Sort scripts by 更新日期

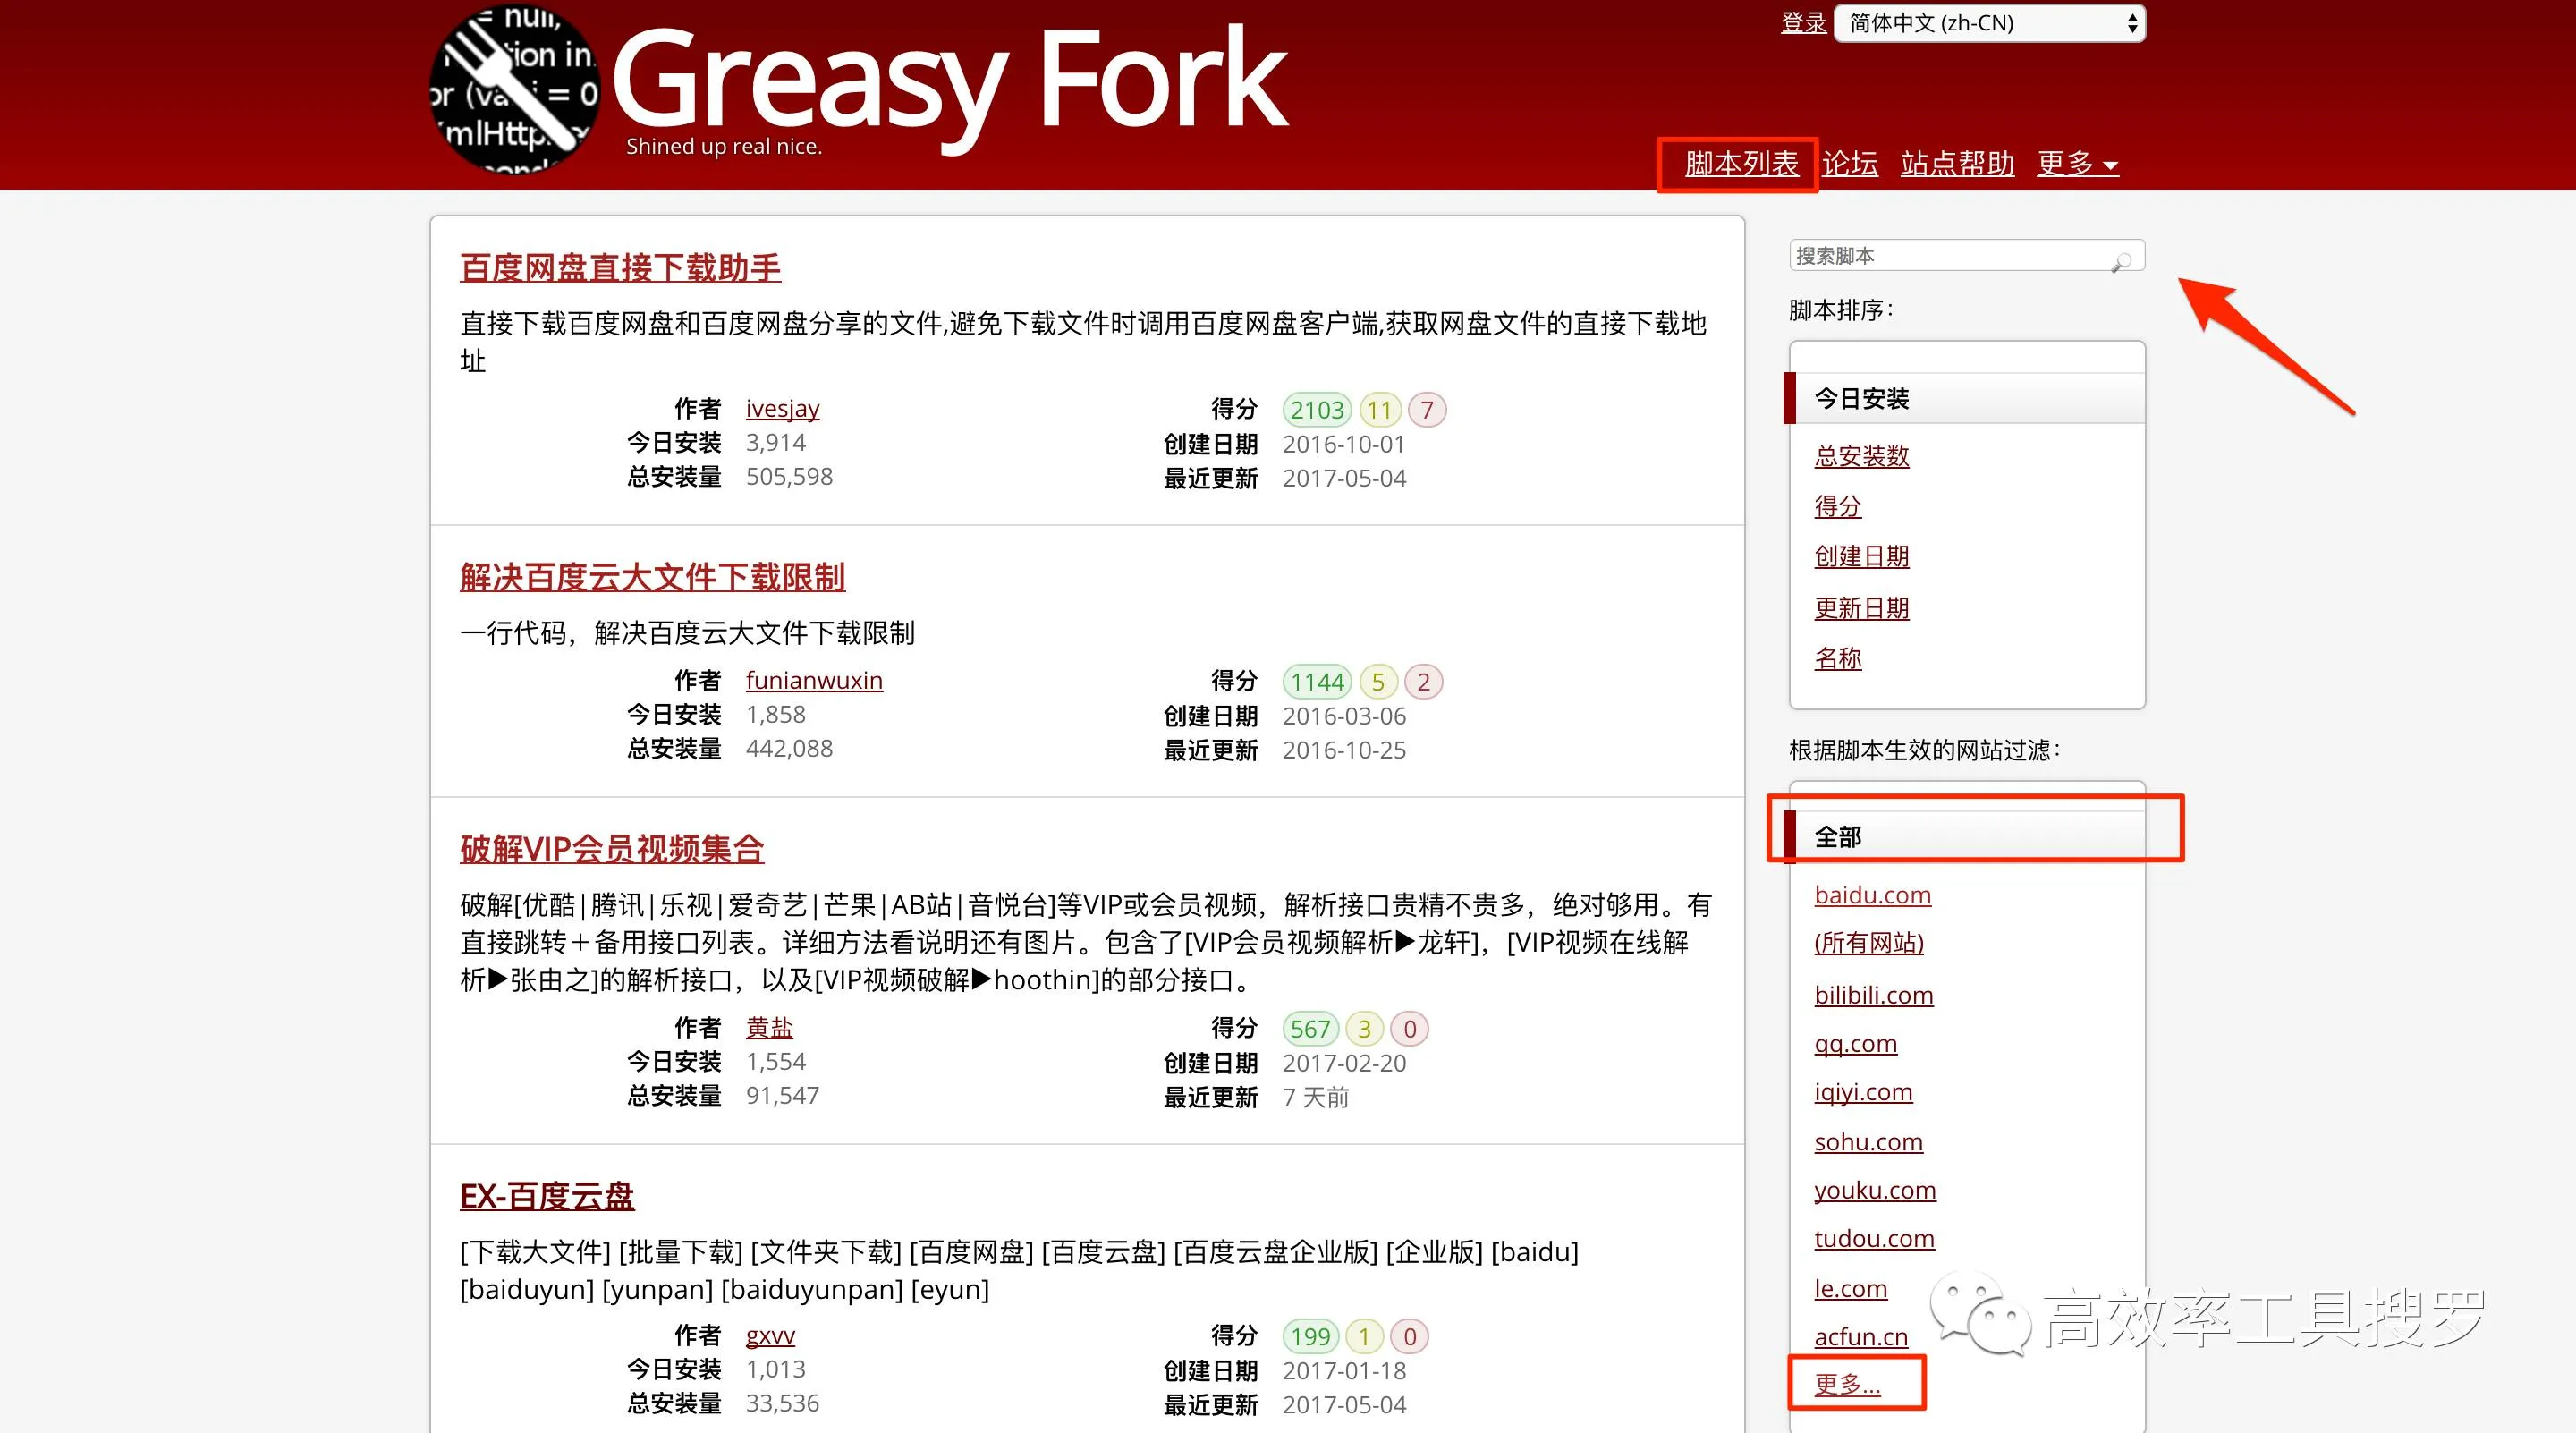pyautogui.click(x=1861, y=608)
